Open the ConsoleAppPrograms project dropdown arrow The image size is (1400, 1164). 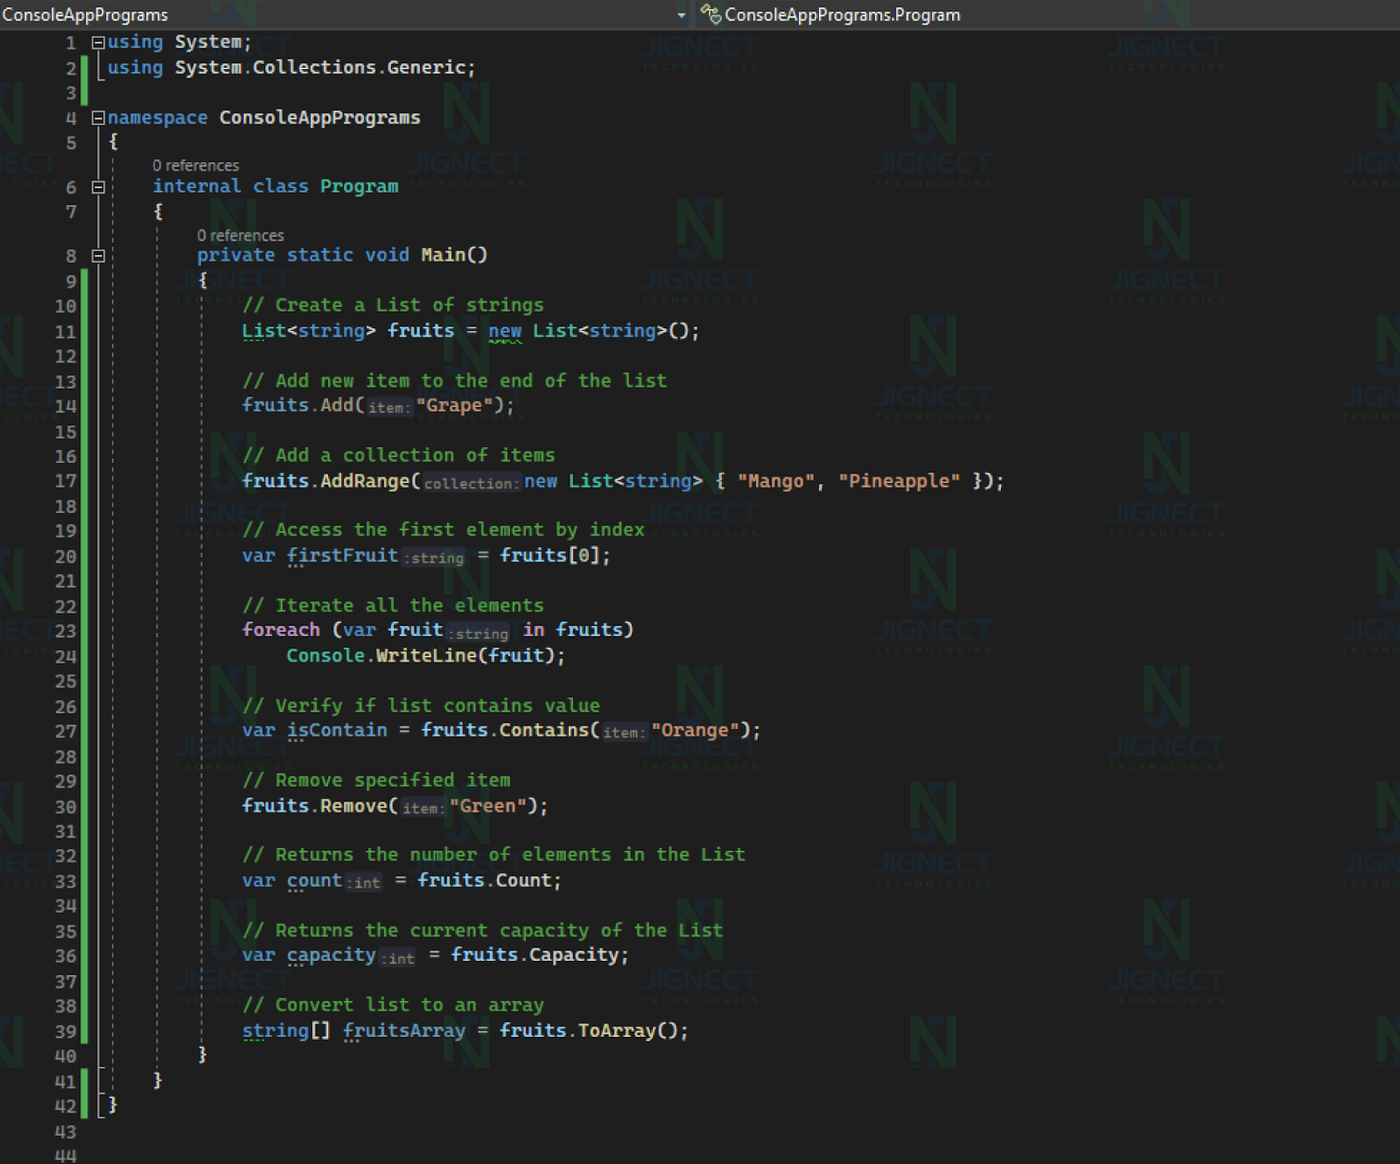coord(681,15)
